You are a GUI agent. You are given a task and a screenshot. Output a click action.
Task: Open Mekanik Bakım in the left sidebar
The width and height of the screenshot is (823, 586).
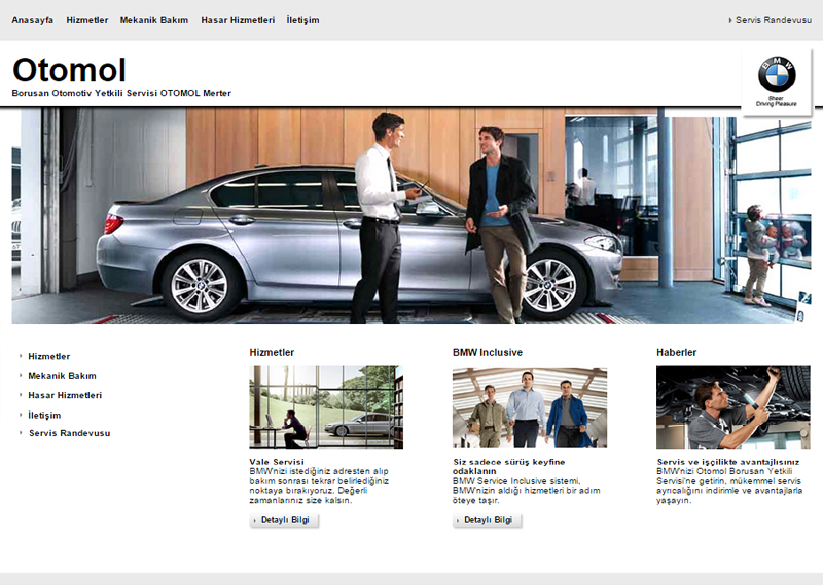click(62, 376)
